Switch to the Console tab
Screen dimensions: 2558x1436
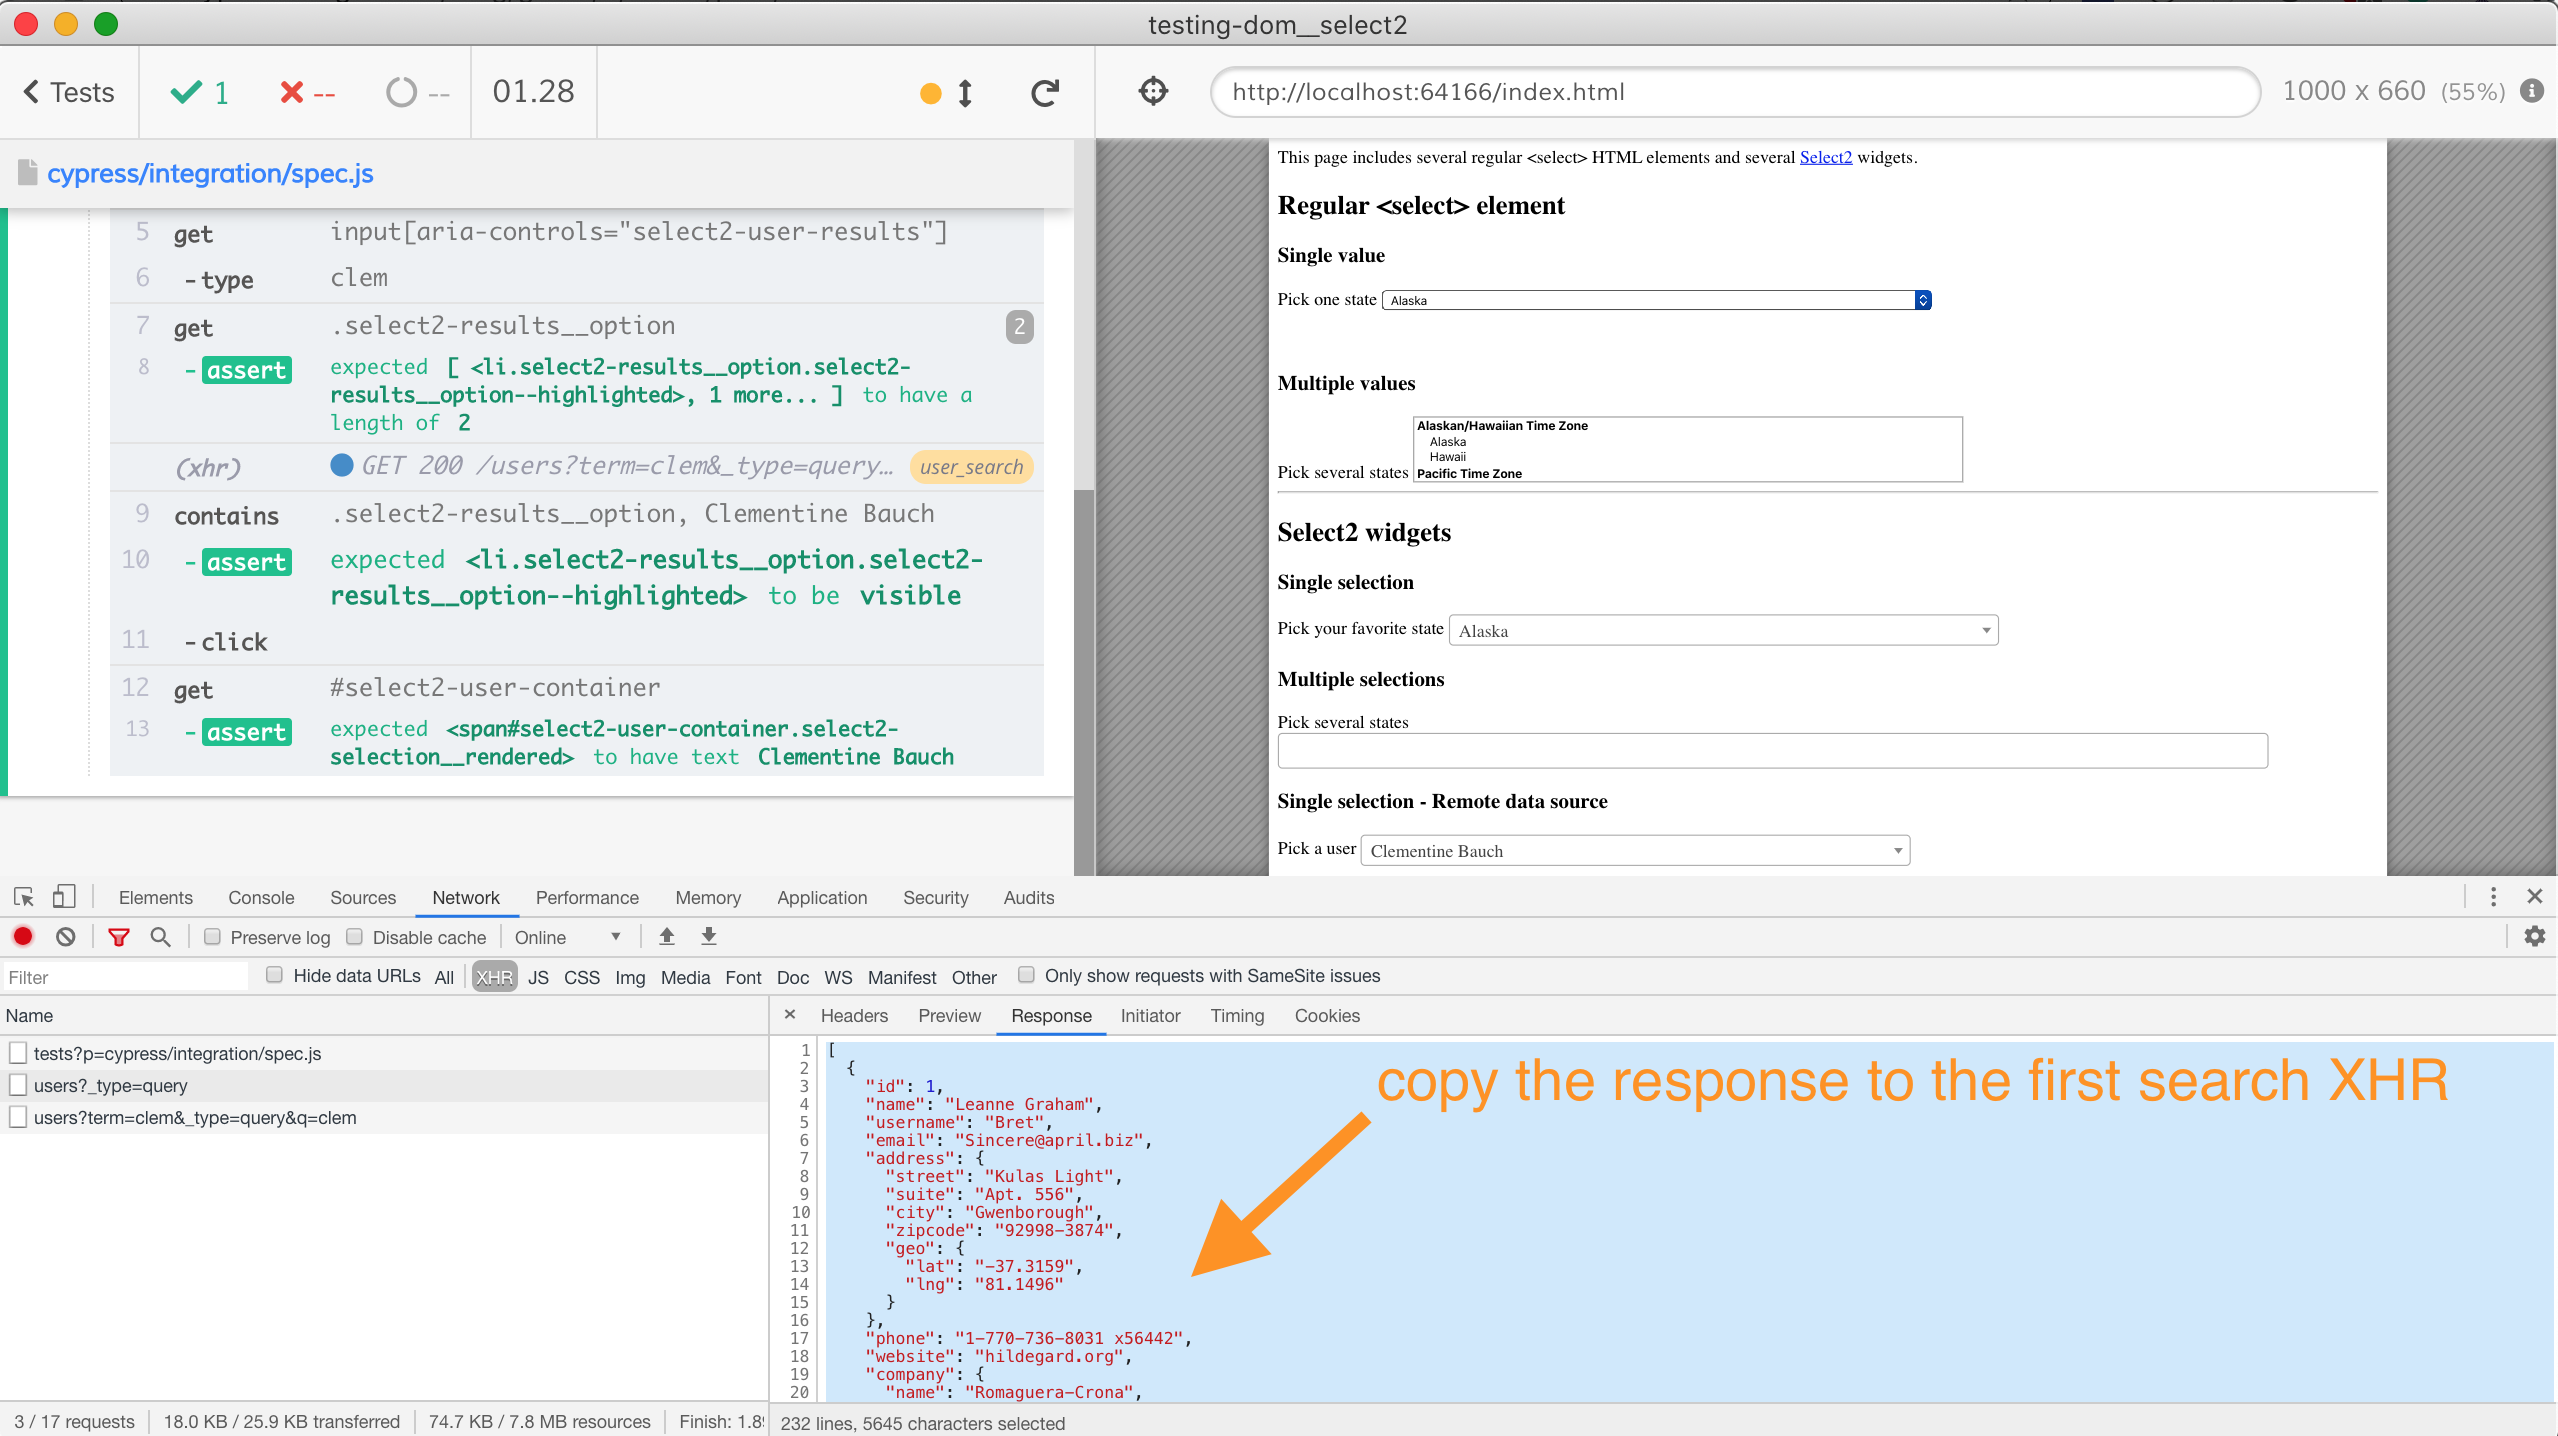click(x=261, y=897)
